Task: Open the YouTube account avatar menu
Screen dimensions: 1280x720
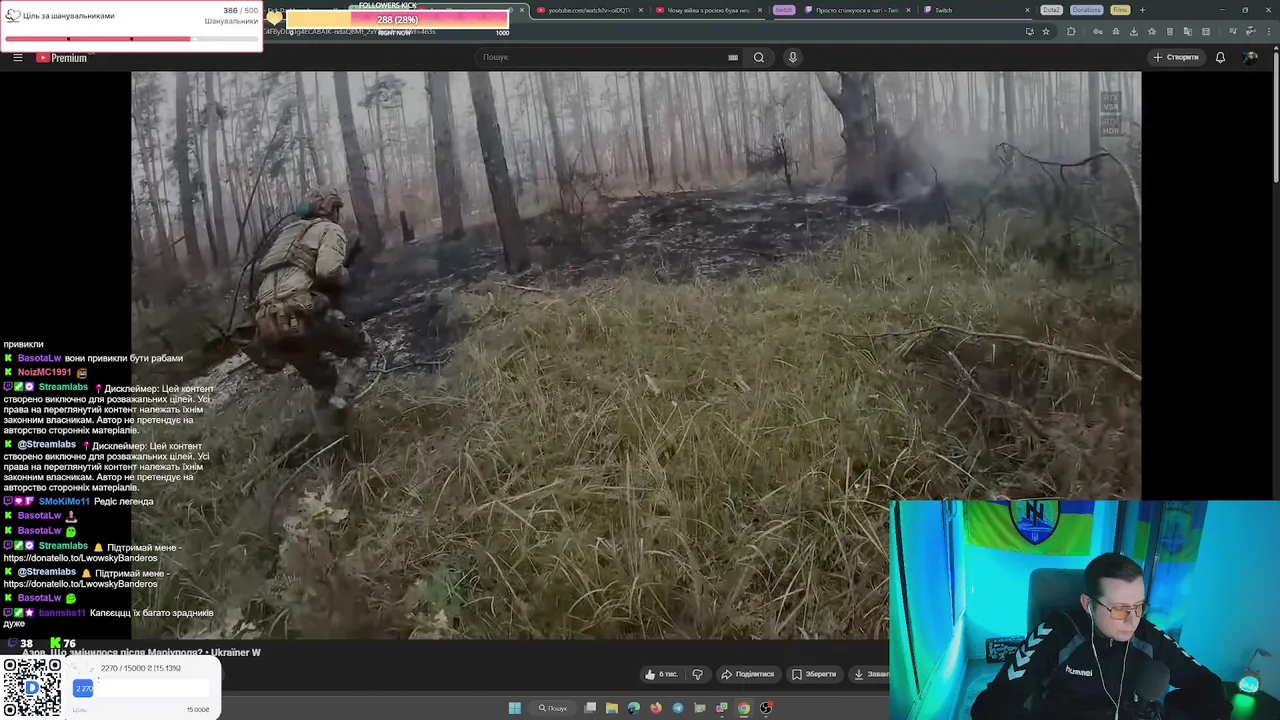Action: point(1250,57)
